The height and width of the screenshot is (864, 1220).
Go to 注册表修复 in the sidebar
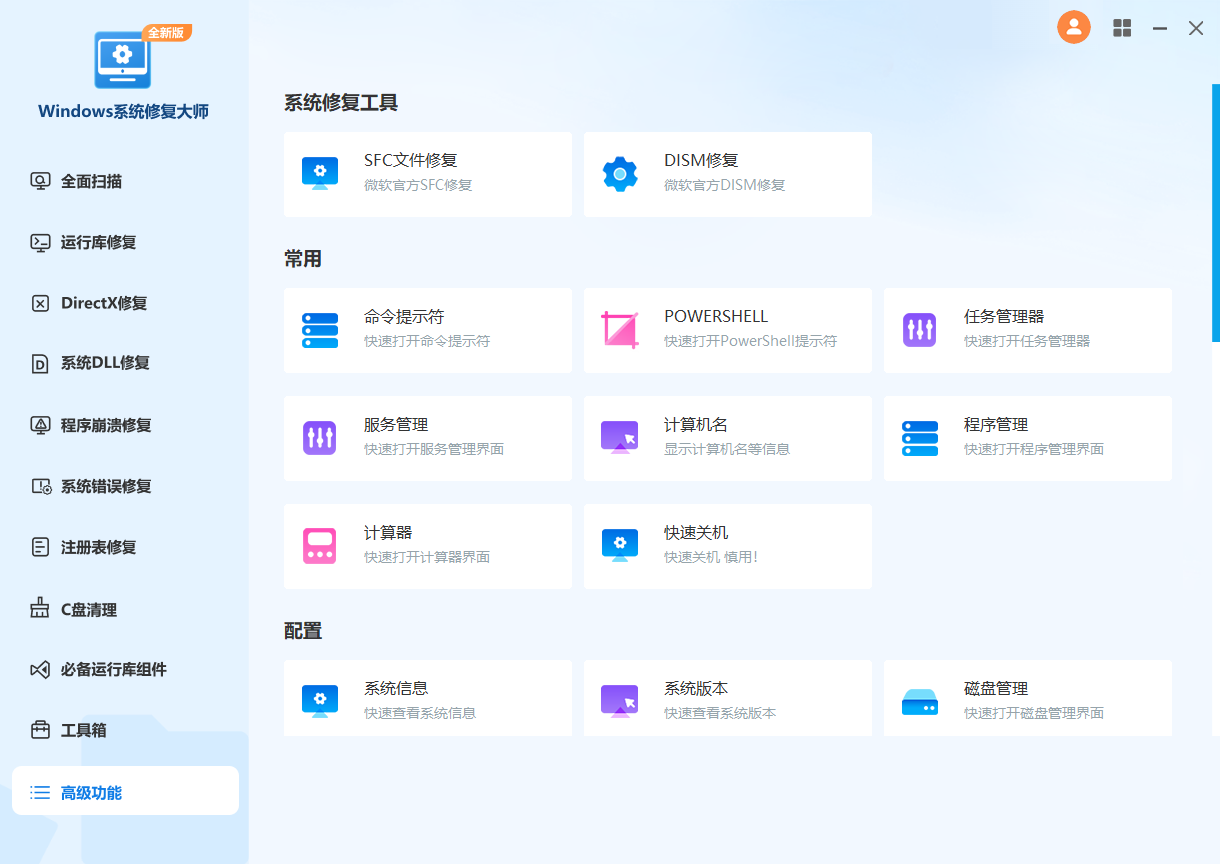(98, 547)
